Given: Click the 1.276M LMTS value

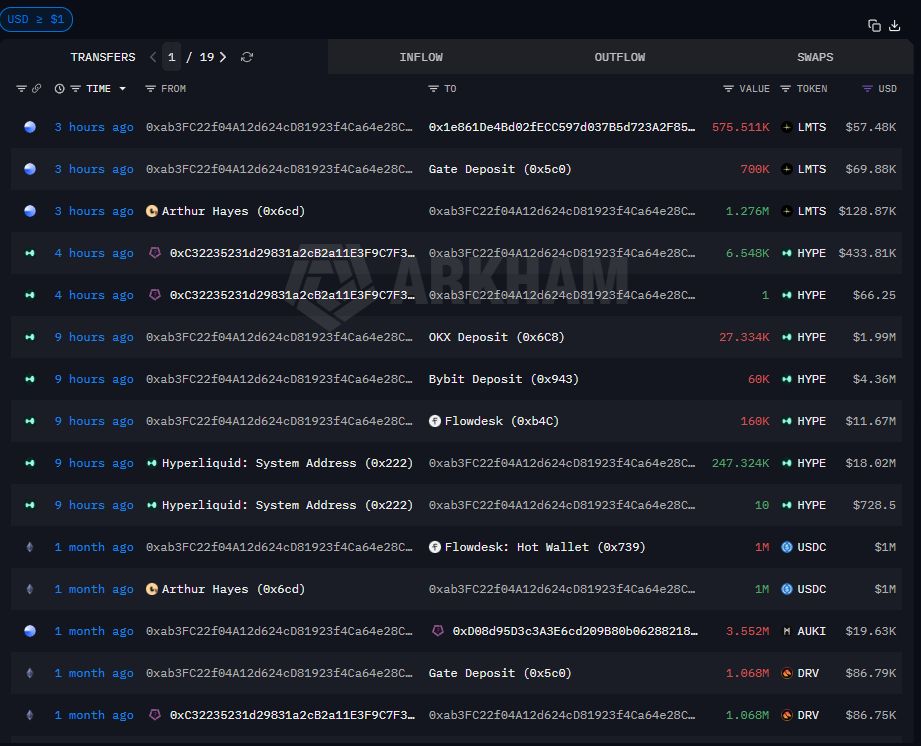Looking at the screenshot, I should 747,211.
